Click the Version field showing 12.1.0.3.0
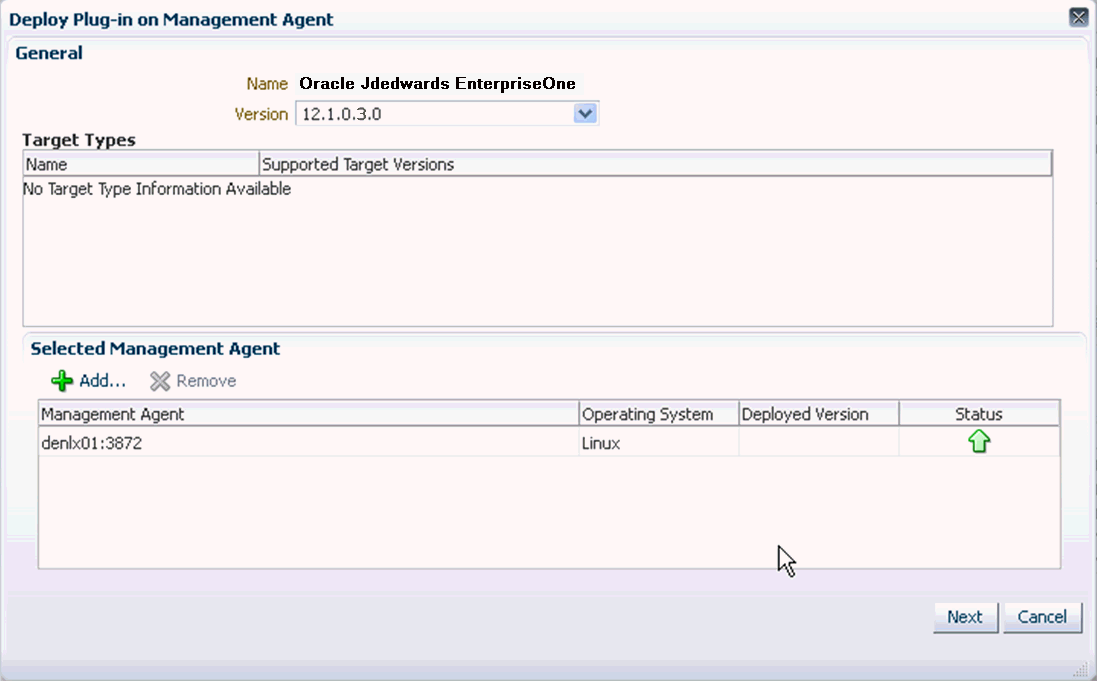Screen dimensions: 1097x681 coord(446,113)
